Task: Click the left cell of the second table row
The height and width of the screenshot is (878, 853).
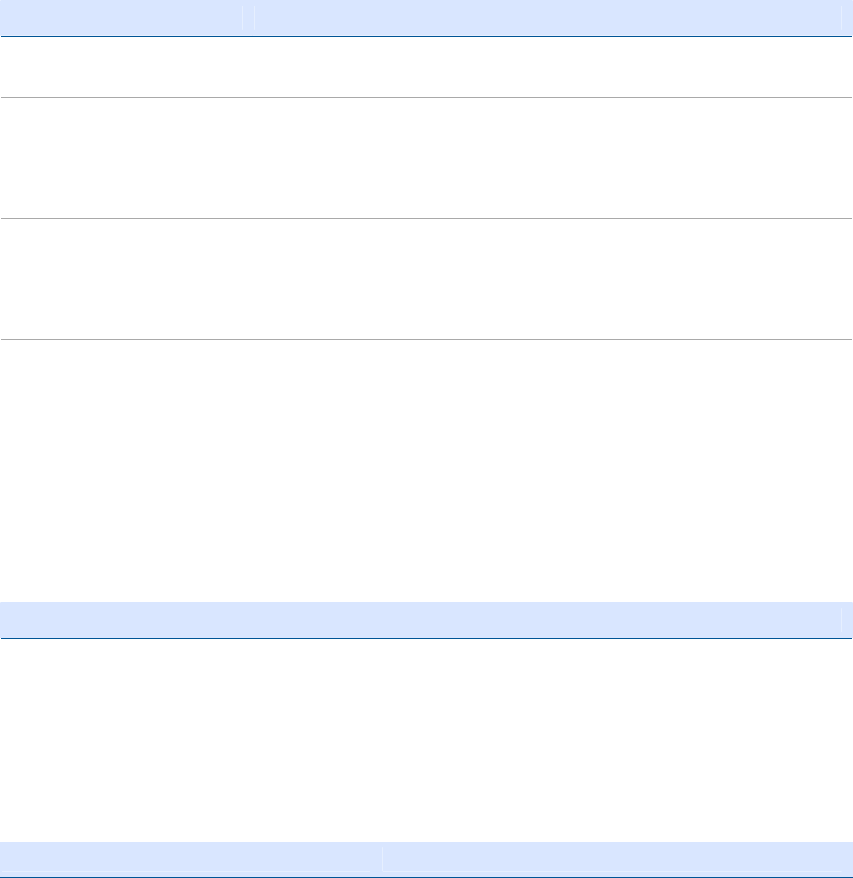Action: (120, 158)
